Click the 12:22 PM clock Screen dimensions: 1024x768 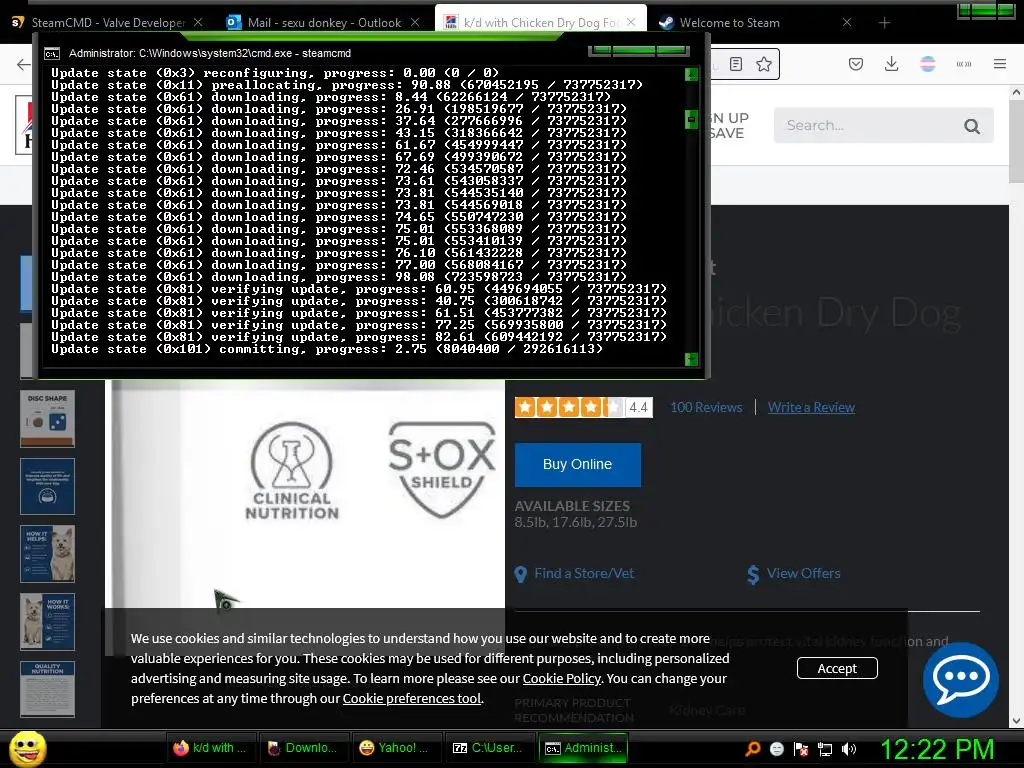[x=938, y=749]
